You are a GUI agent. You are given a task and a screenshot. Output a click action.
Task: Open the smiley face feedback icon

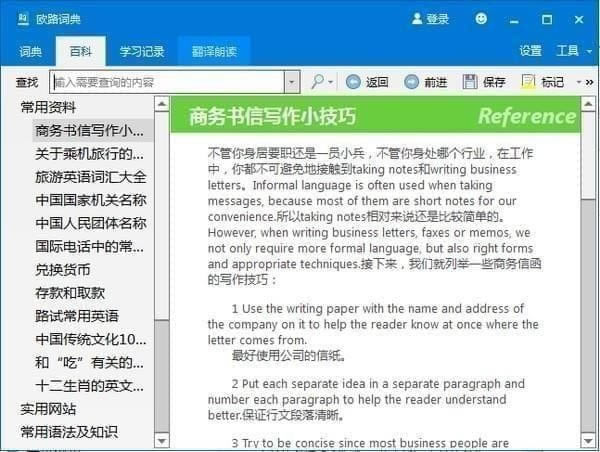pos(481,18)
